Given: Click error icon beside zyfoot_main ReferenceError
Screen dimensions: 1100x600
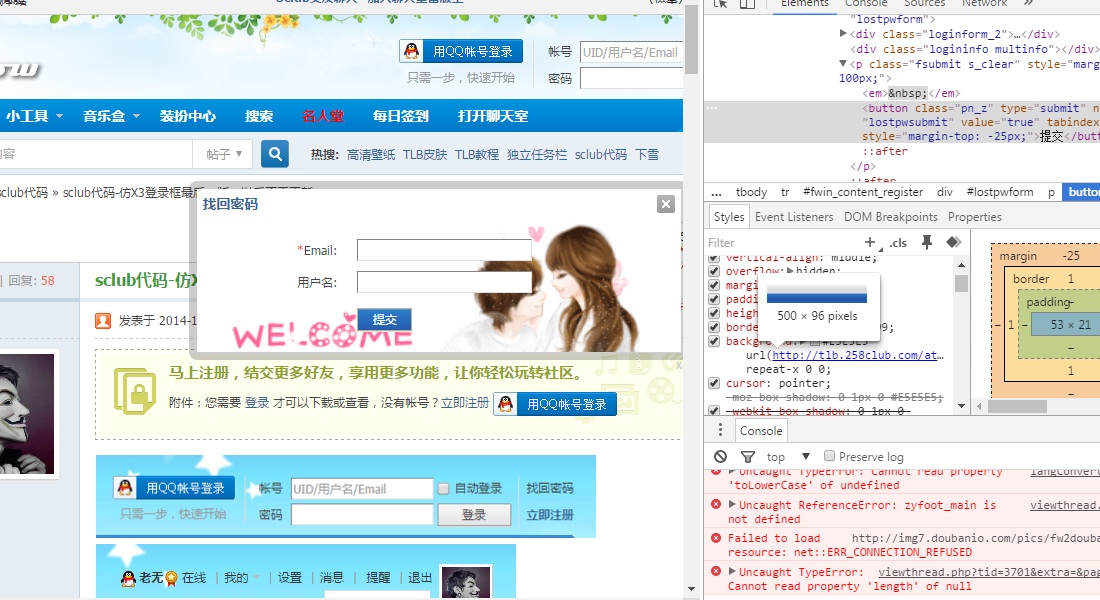Looking at the screenshot, I should [716, 505].
